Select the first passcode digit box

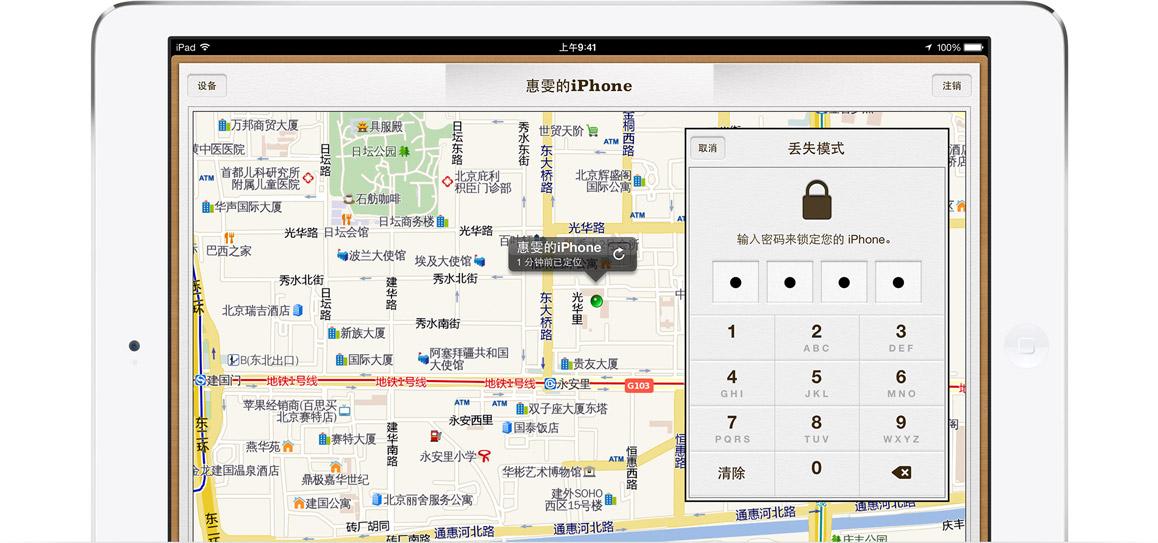[735, 281]
